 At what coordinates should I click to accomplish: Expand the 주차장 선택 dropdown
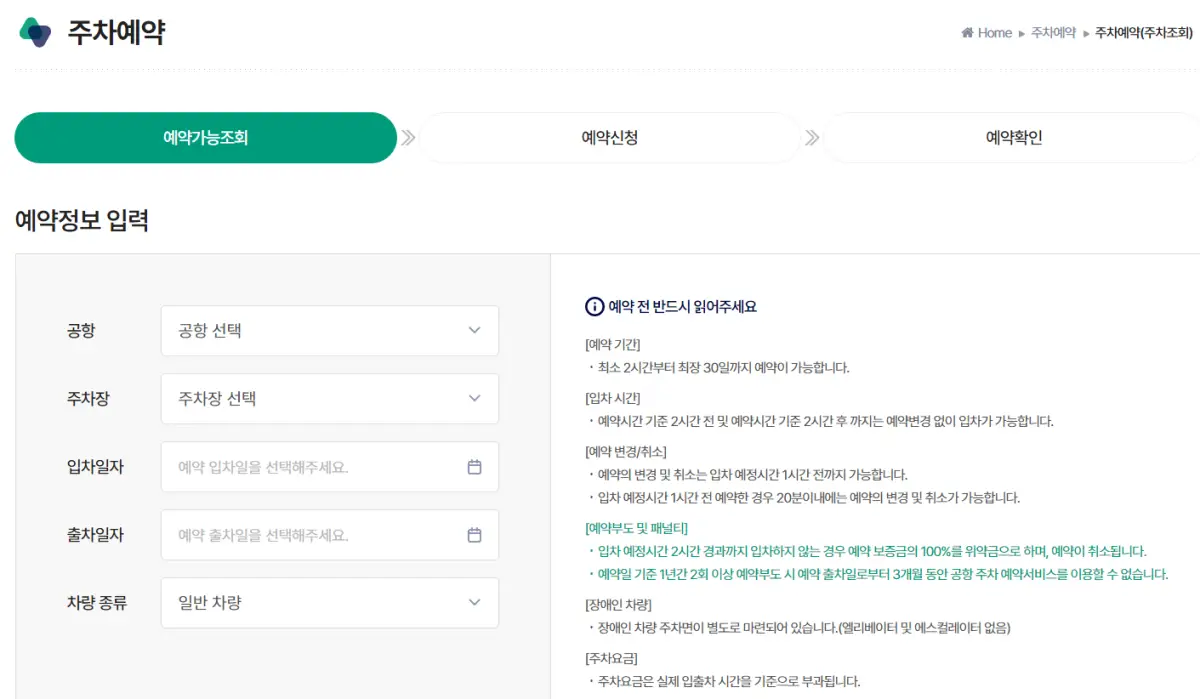point(330,399)
